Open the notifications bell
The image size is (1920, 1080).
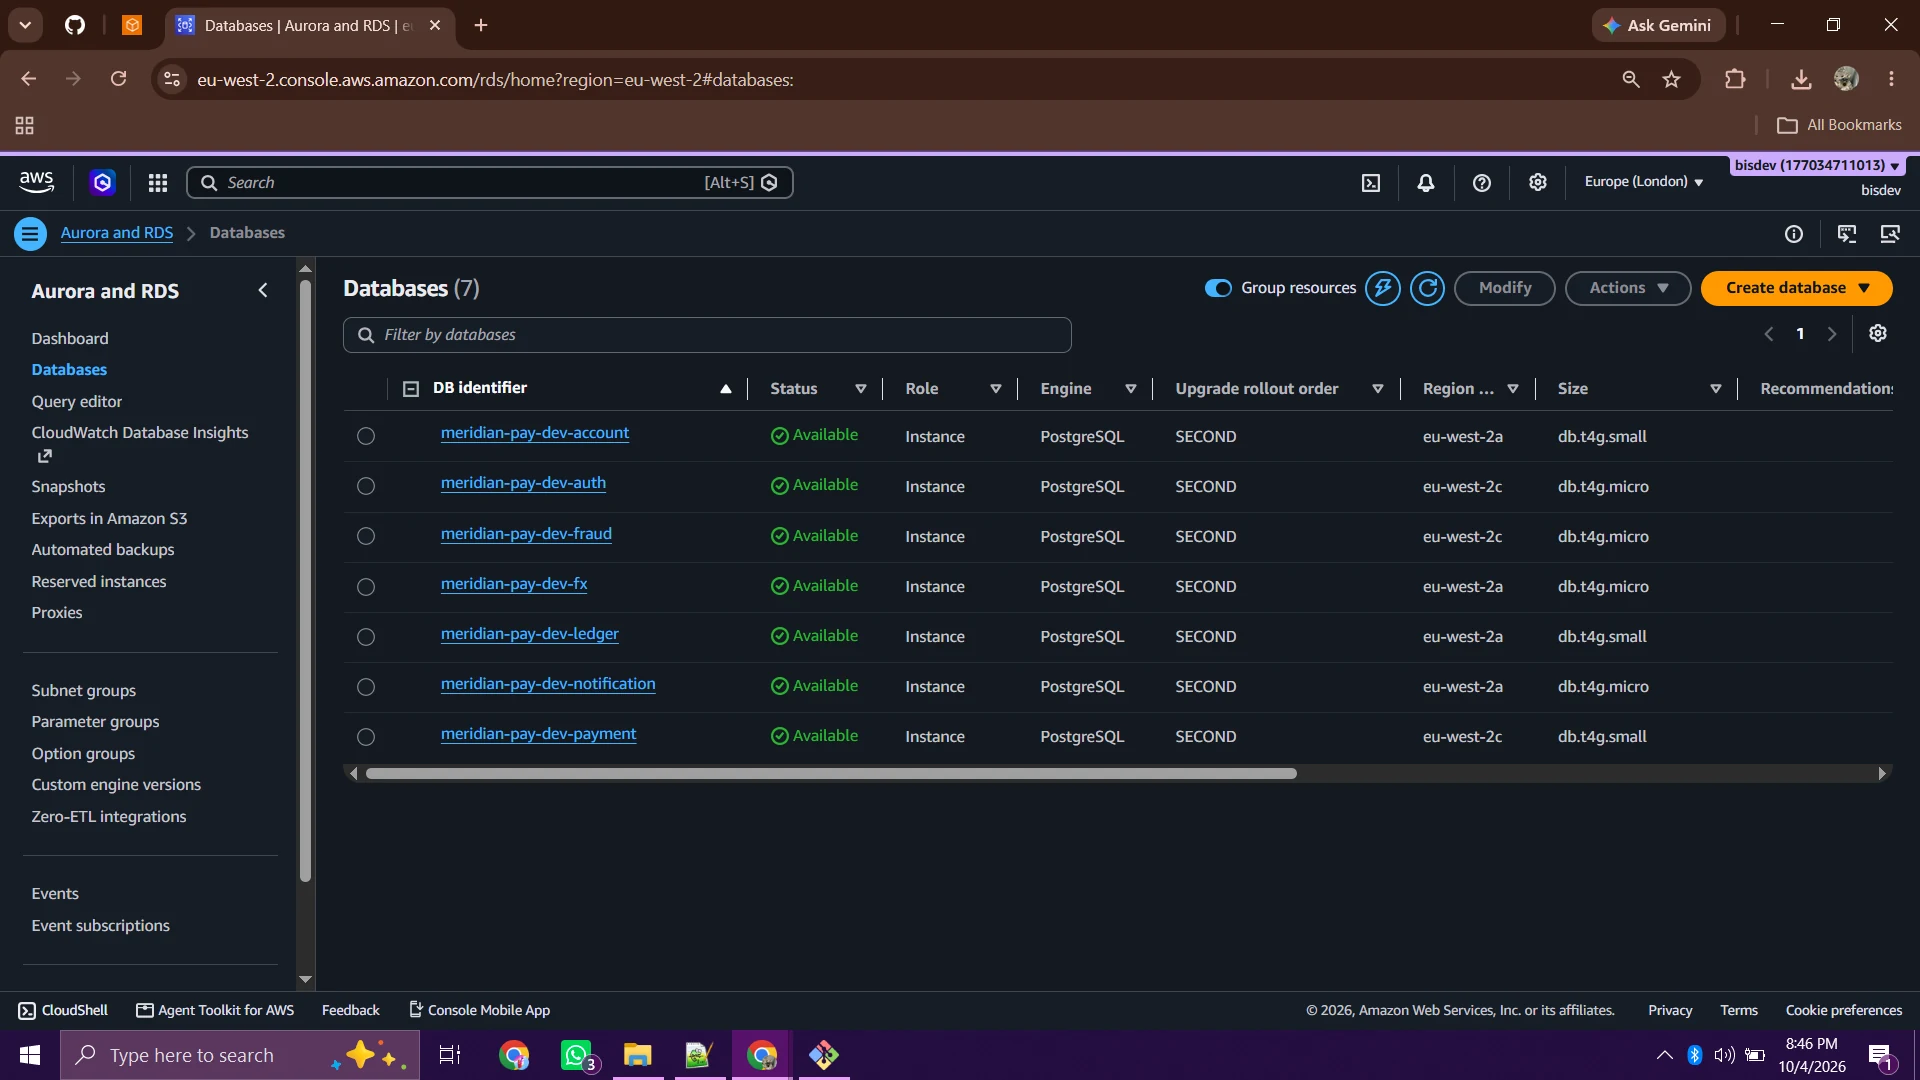[1426, 183]
